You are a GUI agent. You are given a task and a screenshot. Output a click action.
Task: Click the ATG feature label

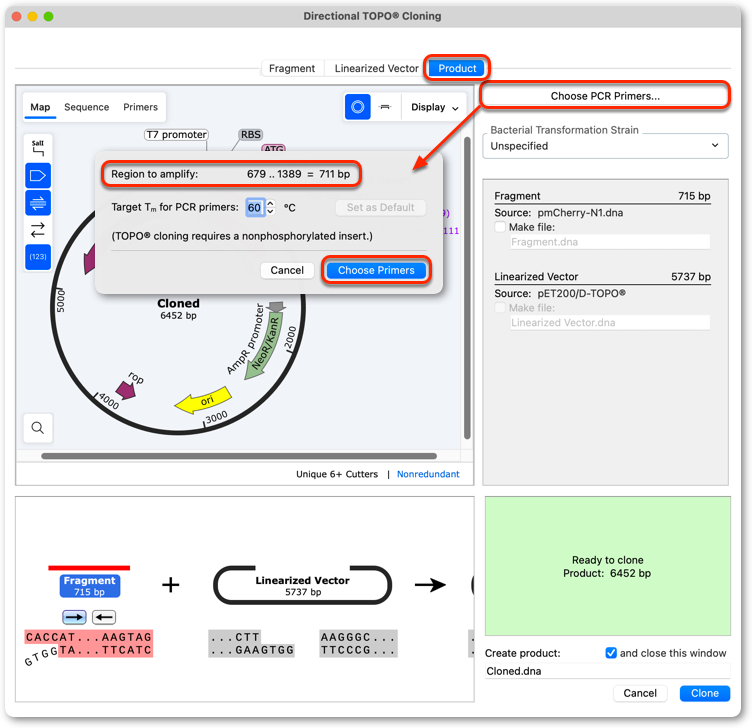(273, 148)
